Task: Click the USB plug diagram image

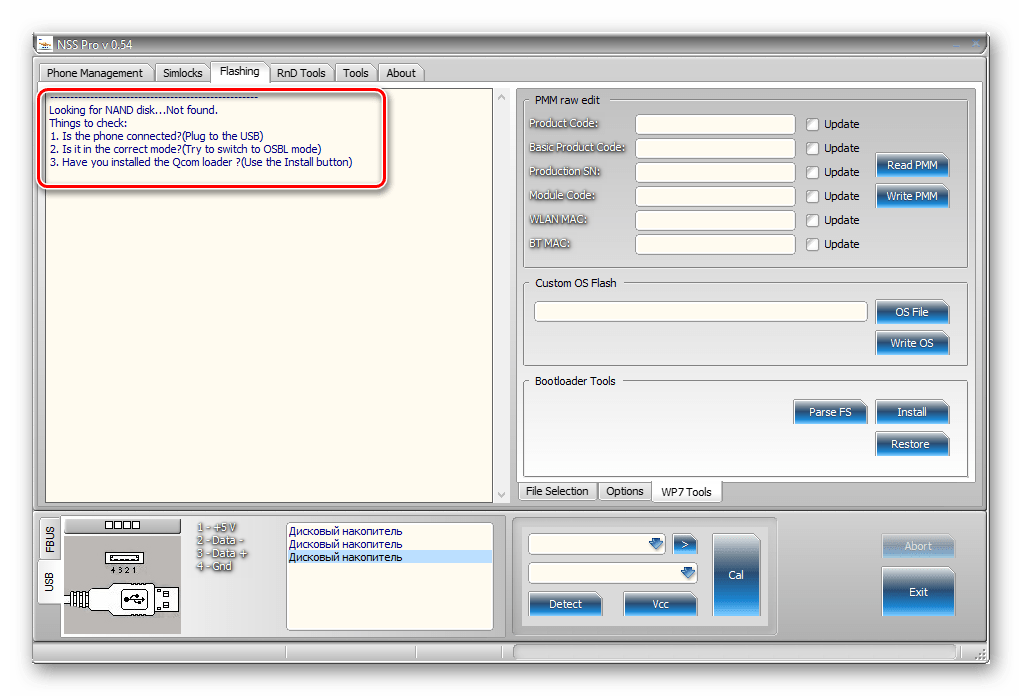Action: (x=123, y=584)
